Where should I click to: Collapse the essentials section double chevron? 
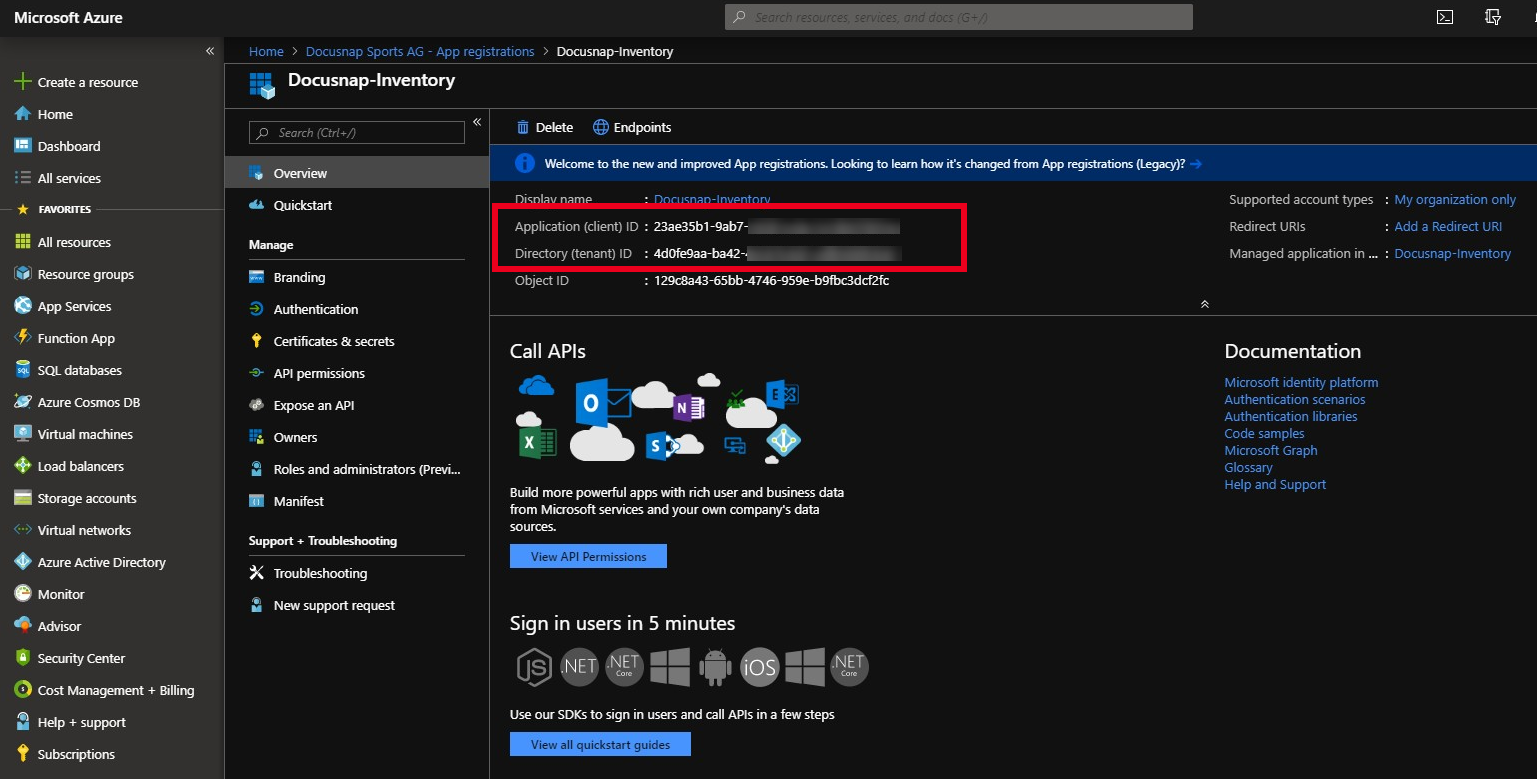[x=1205, y=304]
